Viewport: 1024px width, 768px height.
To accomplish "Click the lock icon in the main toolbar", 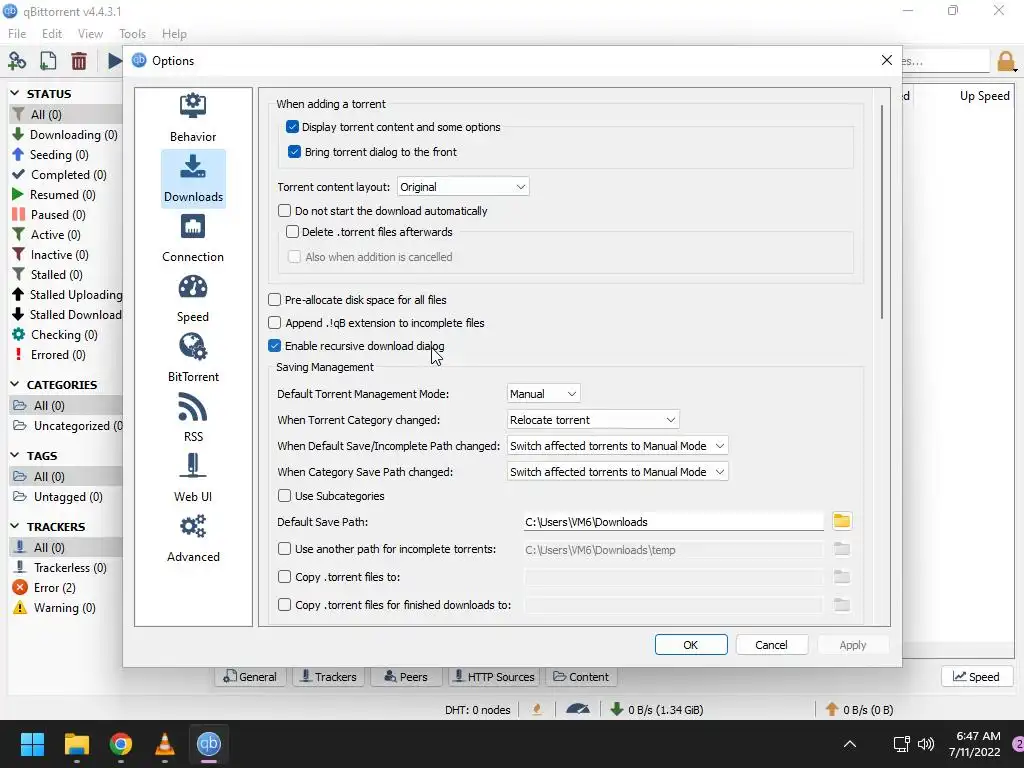I will (x=1006, y=61).
